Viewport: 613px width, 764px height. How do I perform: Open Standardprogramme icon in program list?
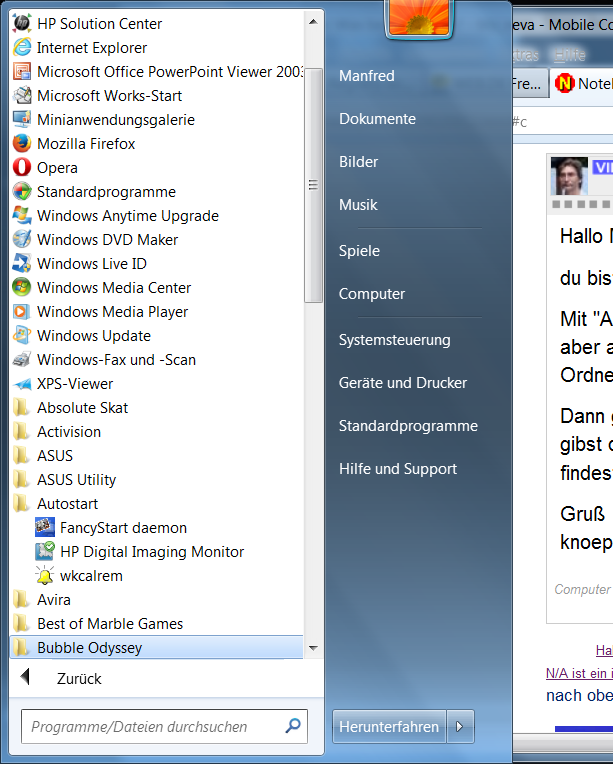coord(22,191)
